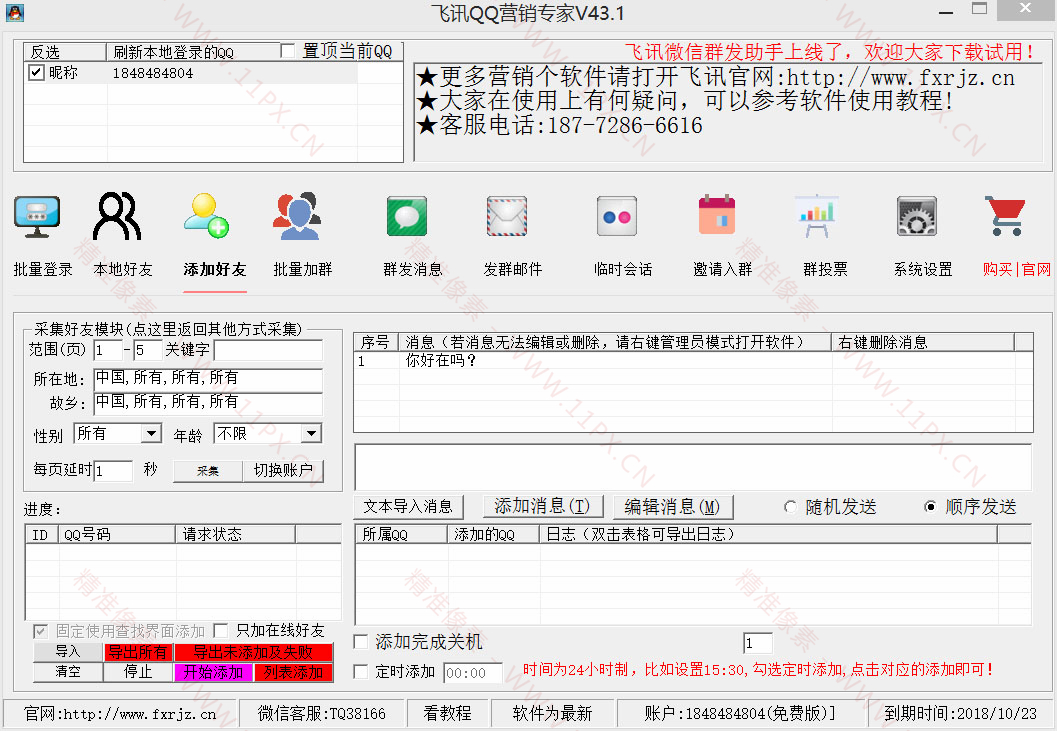Enable 置顶当前QQ checkbox
Image resolution: width=1057 pixels, height=731 pixels.
(x=288, y=51)
